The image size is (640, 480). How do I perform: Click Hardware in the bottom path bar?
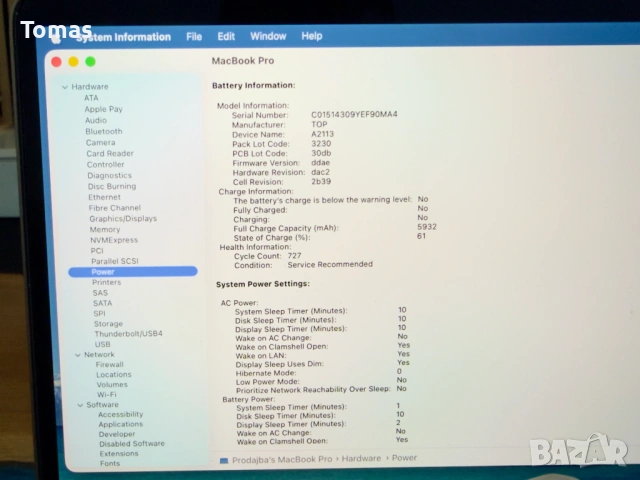click(x=361, y=459)
